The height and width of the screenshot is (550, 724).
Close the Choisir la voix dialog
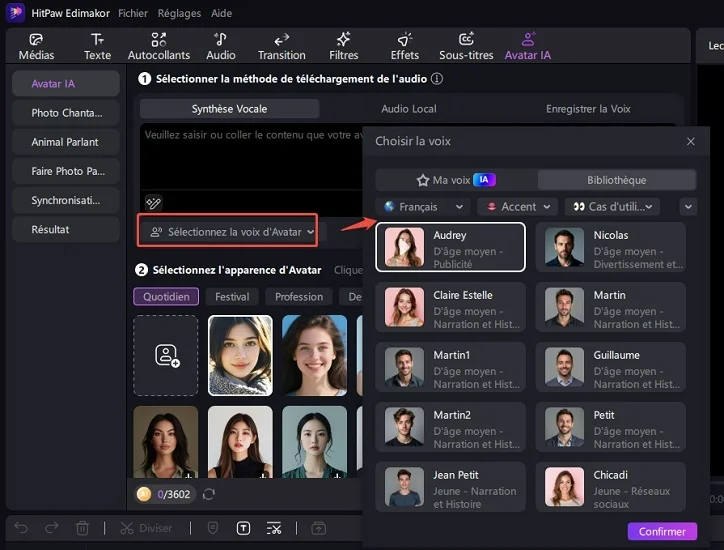click(x=691, y=142)
